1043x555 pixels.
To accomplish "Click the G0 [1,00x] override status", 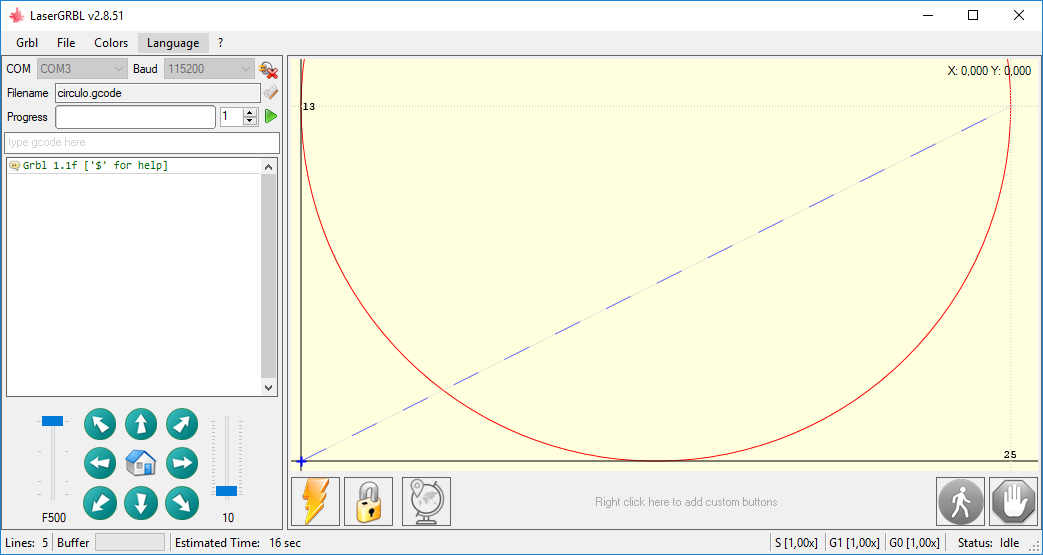I will 915,543.
